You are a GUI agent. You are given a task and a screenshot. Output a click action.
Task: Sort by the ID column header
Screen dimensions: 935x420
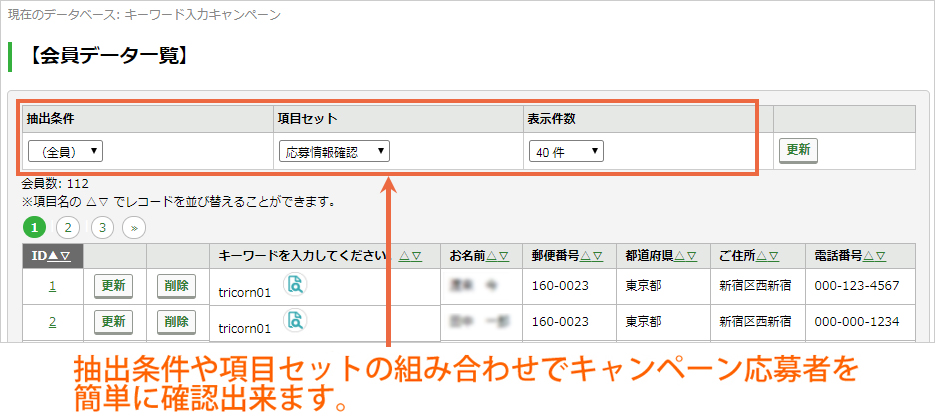tap(52, 256)
